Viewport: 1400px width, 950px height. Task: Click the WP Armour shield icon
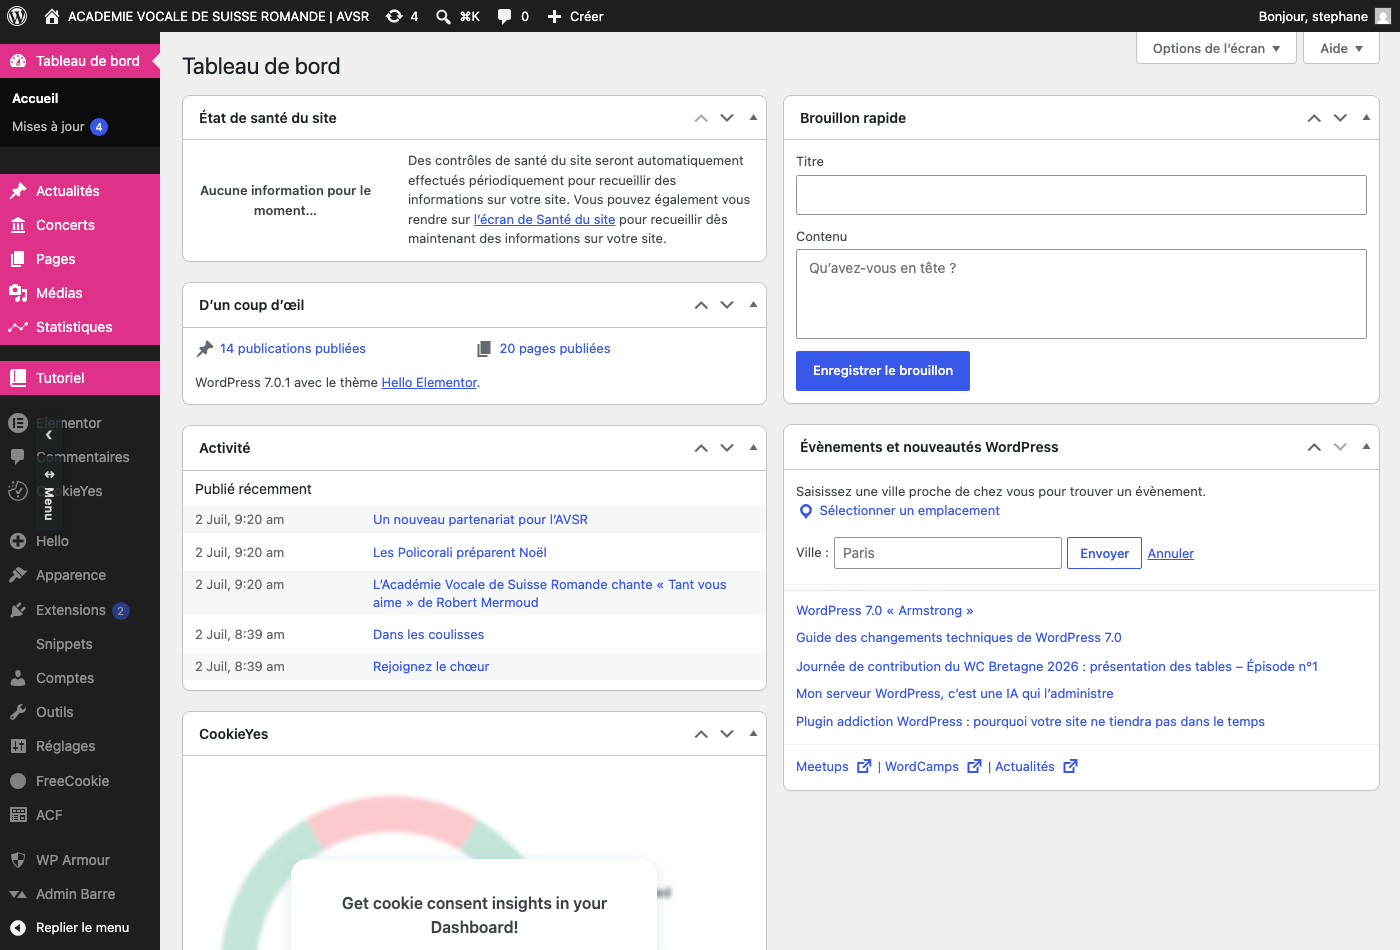18,860
